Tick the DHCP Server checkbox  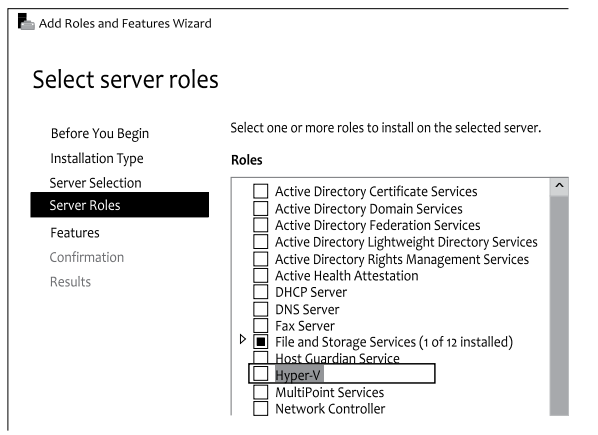tap(260, 292)
